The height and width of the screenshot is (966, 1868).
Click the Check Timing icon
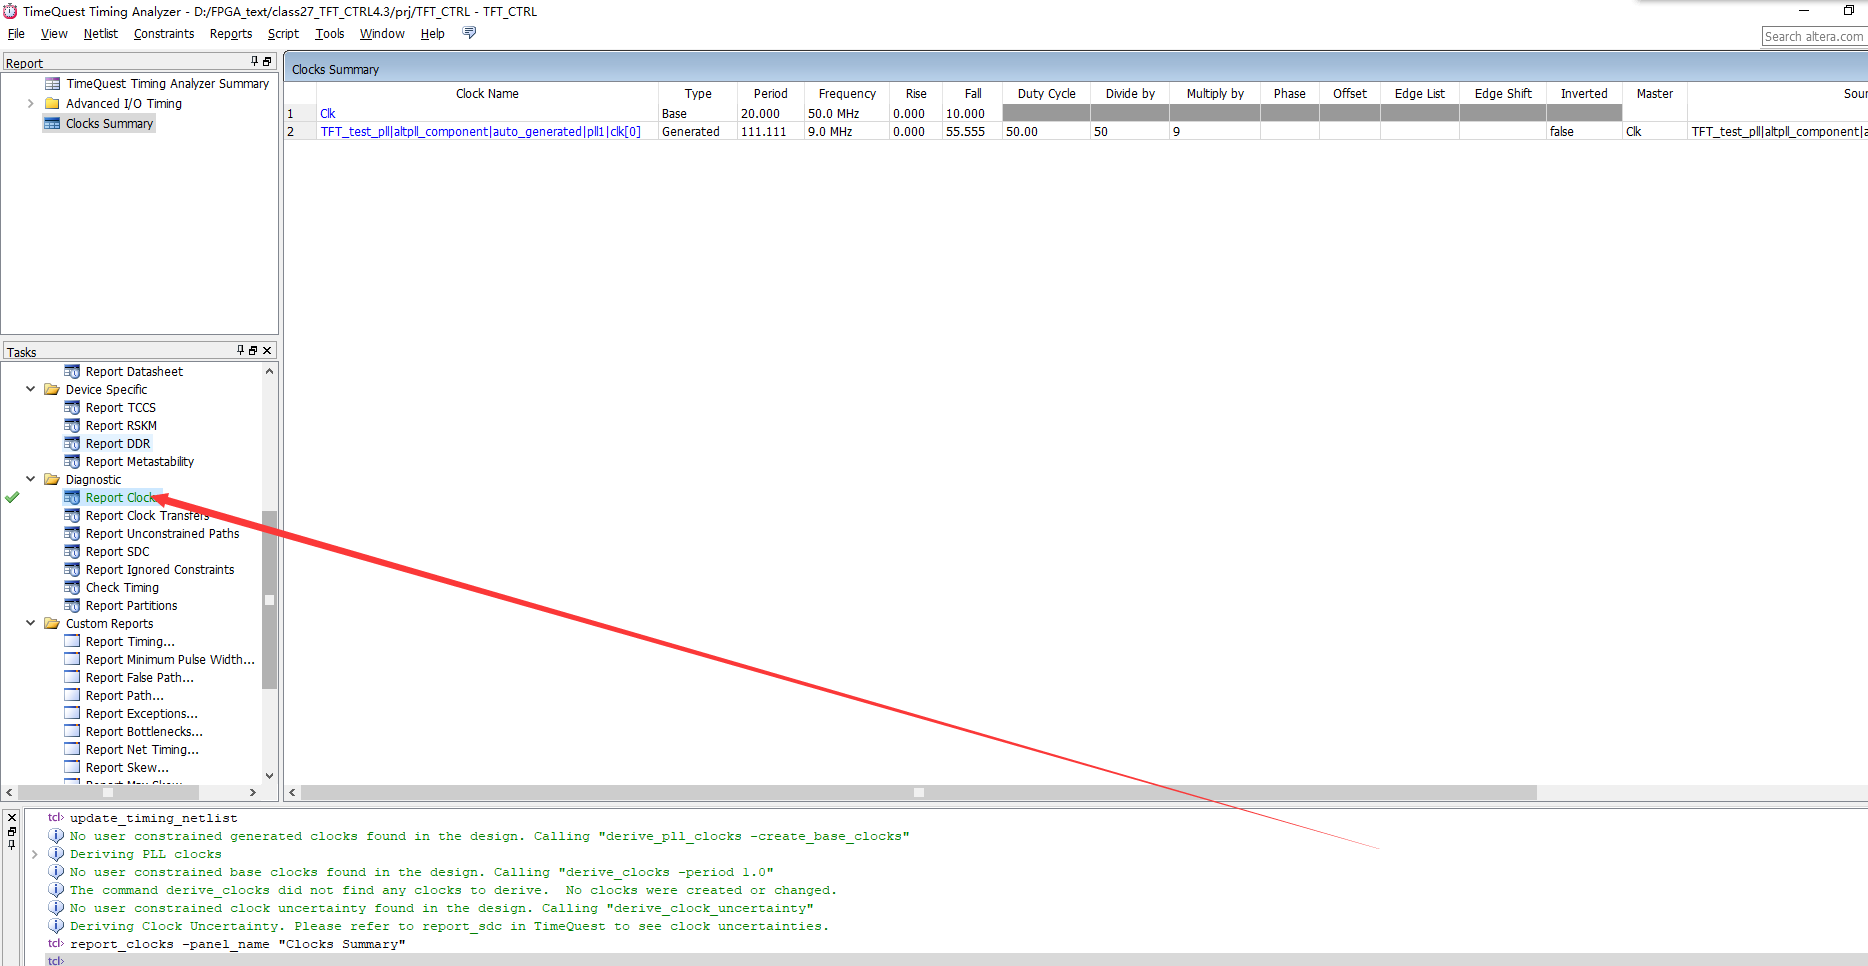[x=72, y=588]
